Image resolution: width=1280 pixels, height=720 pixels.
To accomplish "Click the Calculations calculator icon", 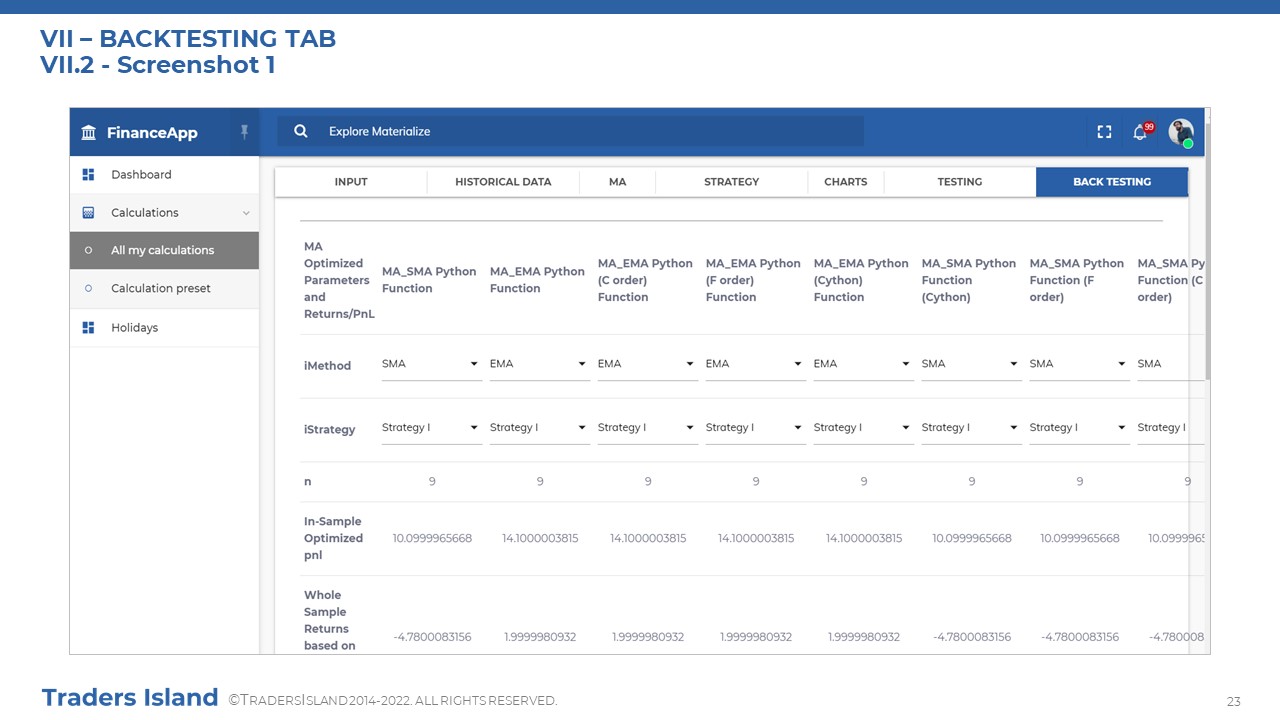I will (88, 213).
